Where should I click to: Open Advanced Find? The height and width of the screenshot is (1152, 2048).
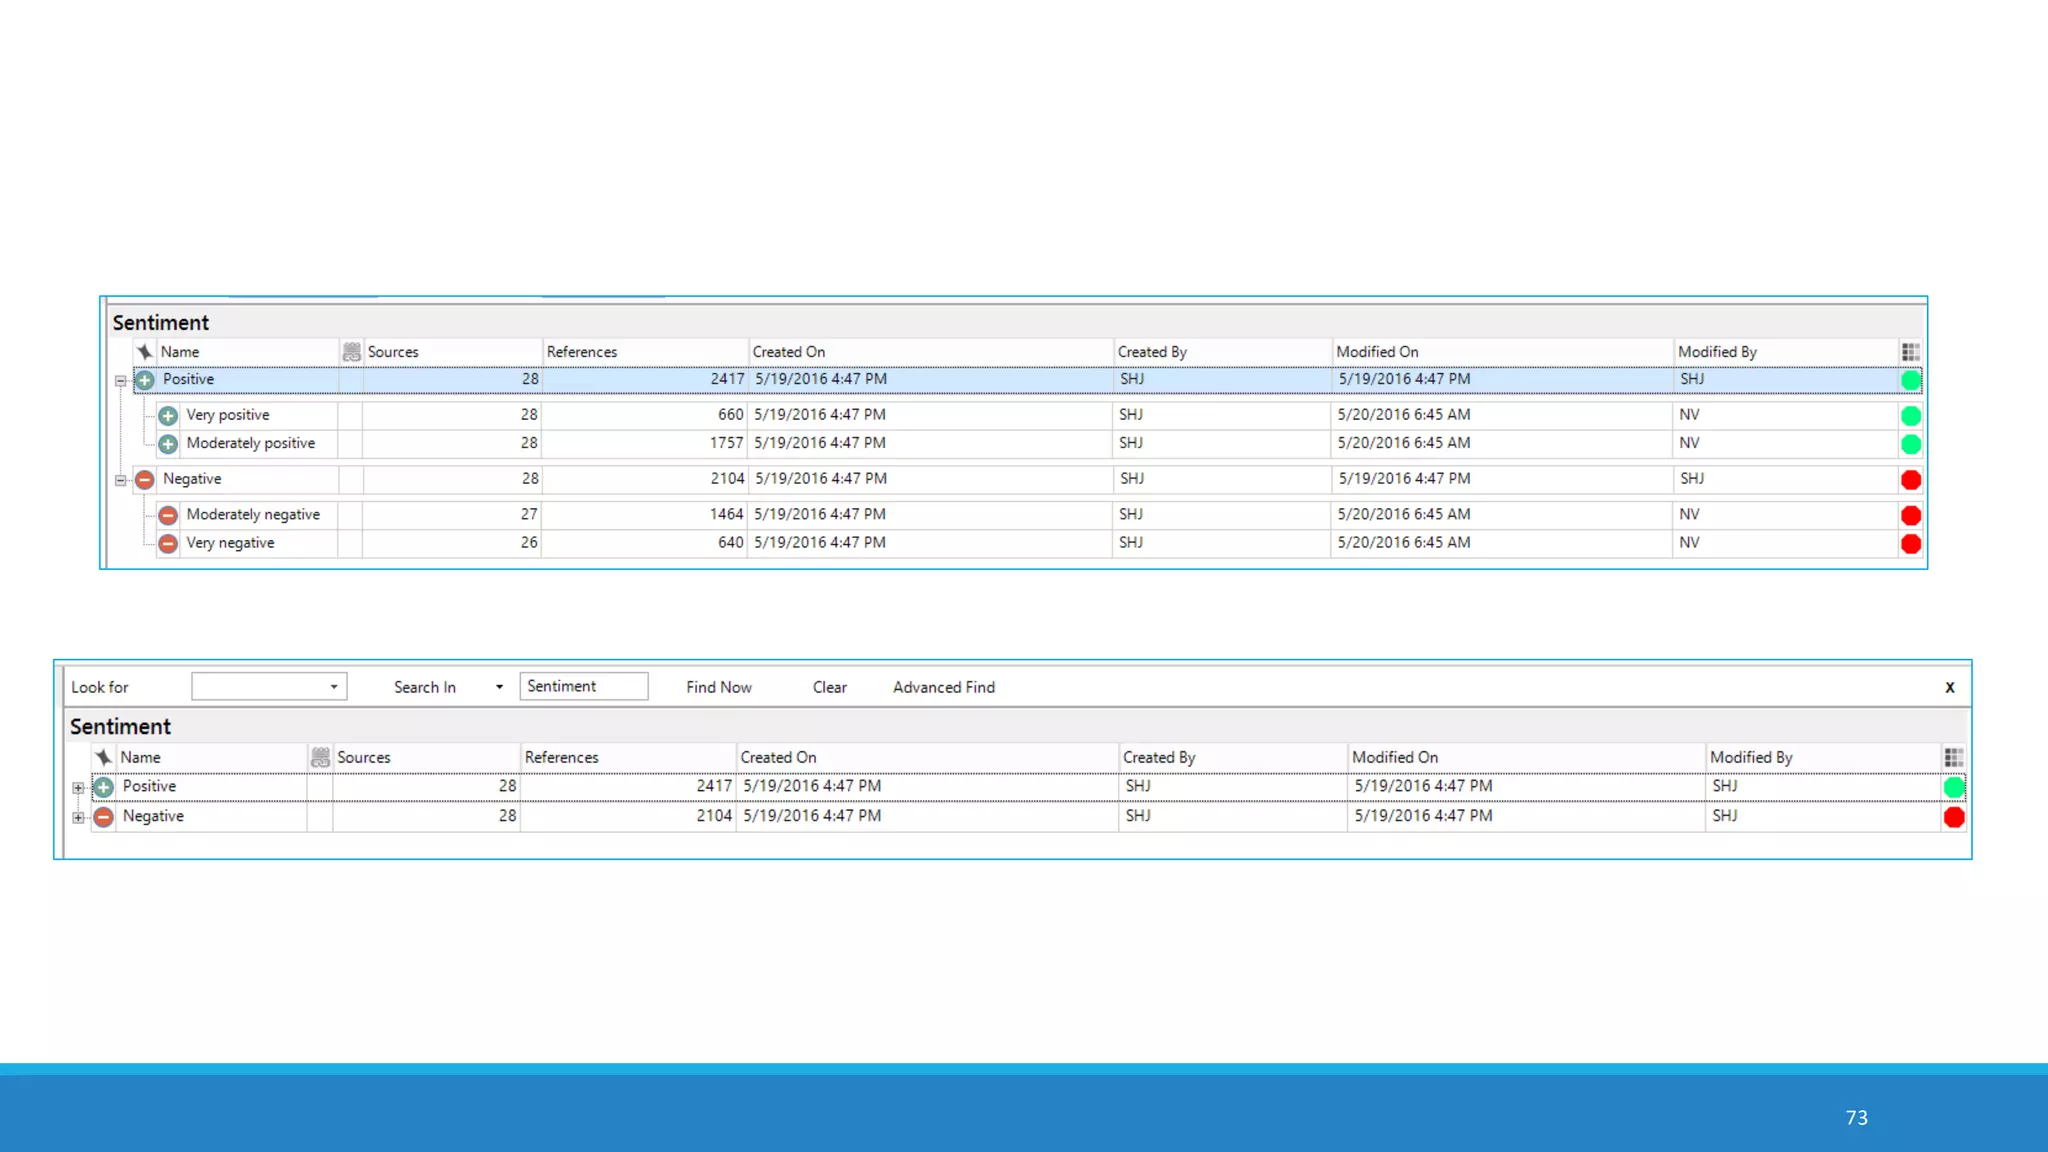[943, 687]
